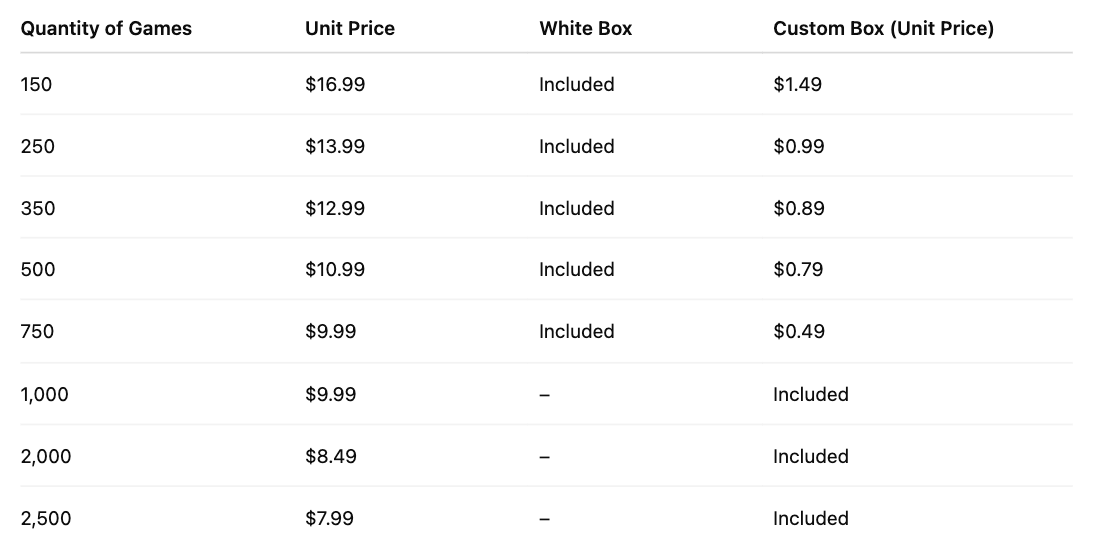Viewport: 1120px width, 555px height.
Task: Select the $0.99 custom box price
Action: [798, 147]
